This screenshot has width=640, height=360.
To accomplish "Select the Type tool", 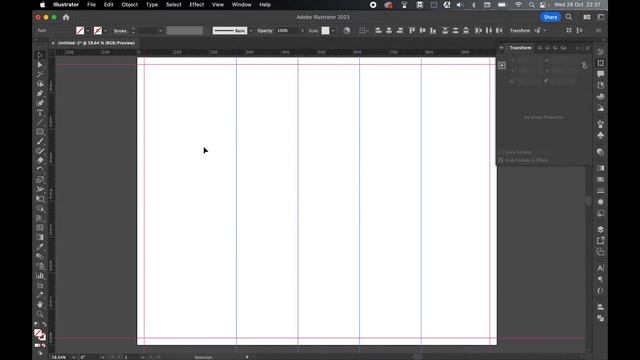I will point(40,113).
